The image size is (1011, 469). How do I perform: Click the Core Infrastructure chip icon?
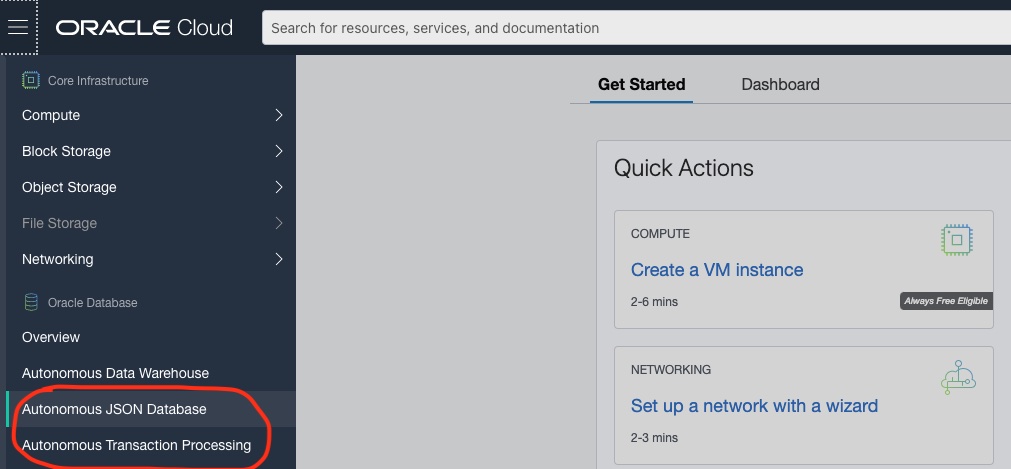point(31,80)
